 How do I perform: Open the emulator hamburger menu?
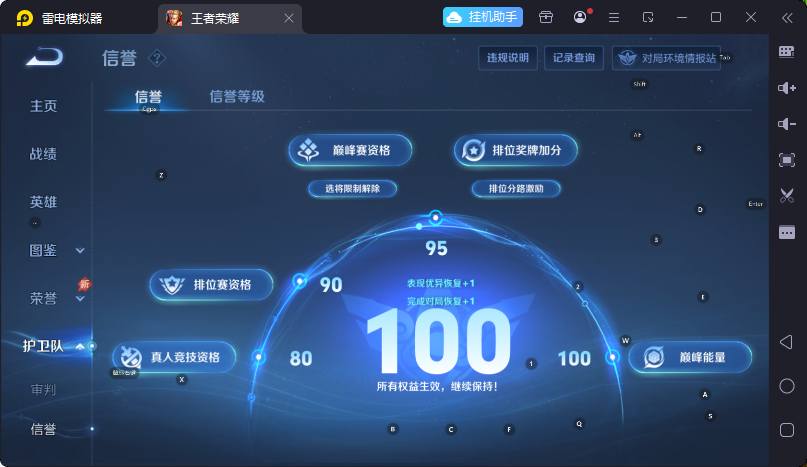click(x=613, y=18)
